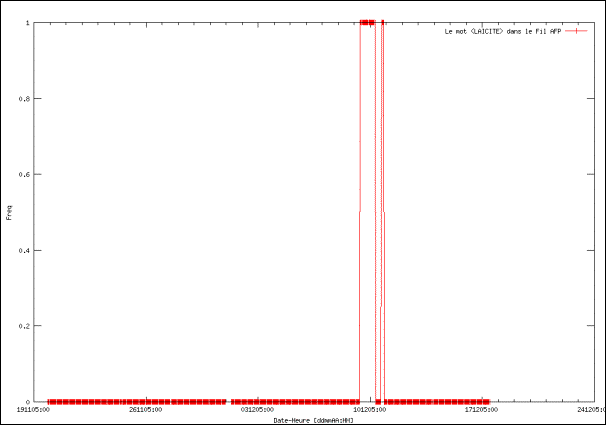606x425 pixels.
Task: Click the y-axis value "0.2"
Action: pos(24,326)
